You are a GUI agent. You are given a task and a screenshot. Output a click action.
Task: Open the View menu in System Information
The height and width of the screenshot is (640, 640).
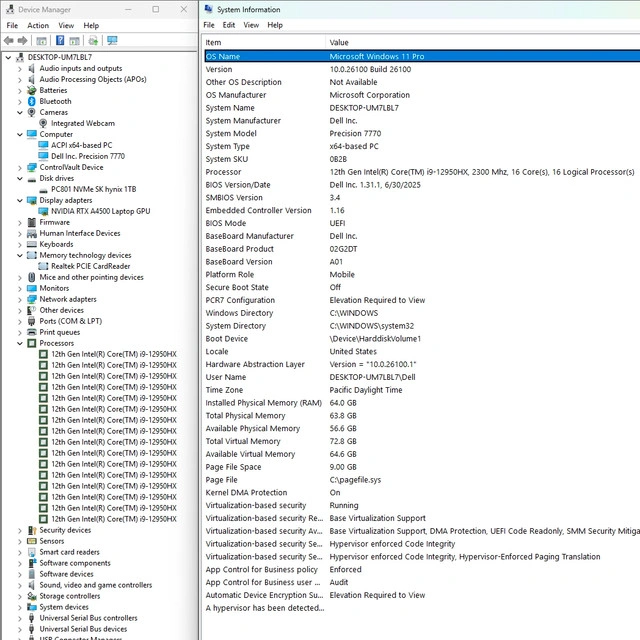pyautogui.click(x=251, y=25)
